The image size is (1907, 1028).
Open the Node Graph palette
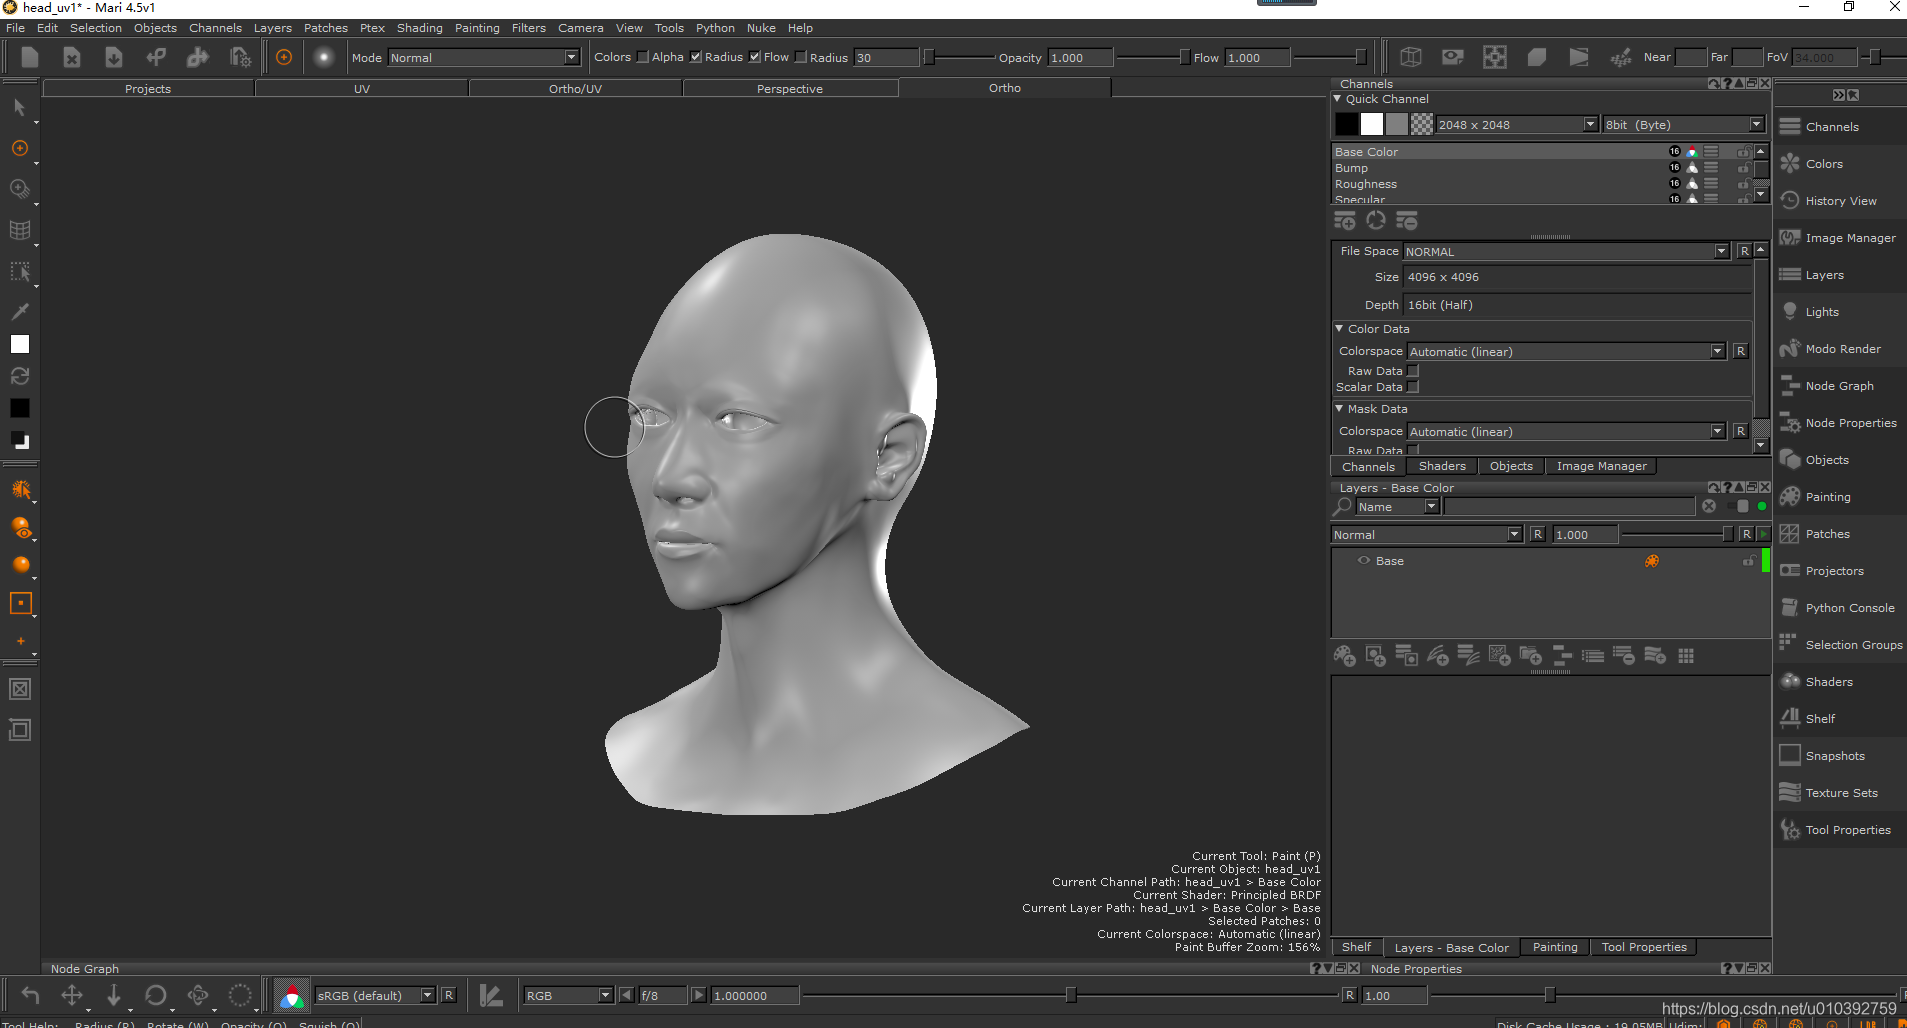(x=1838, y=386)
